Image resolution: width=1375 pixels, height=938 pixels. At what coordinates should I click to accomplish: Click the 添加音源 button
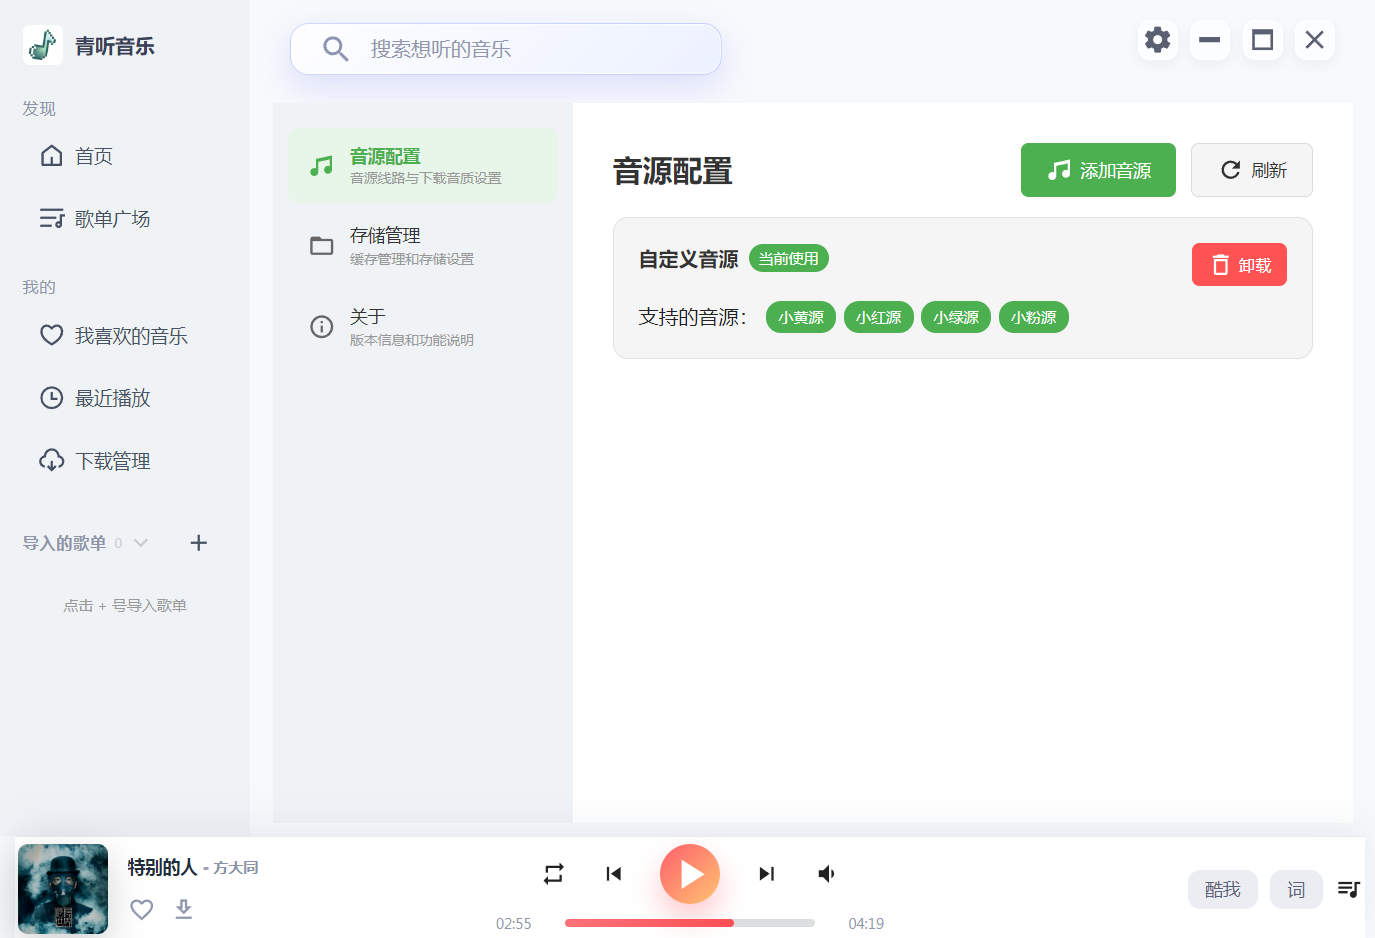(x=1098, y=170)
